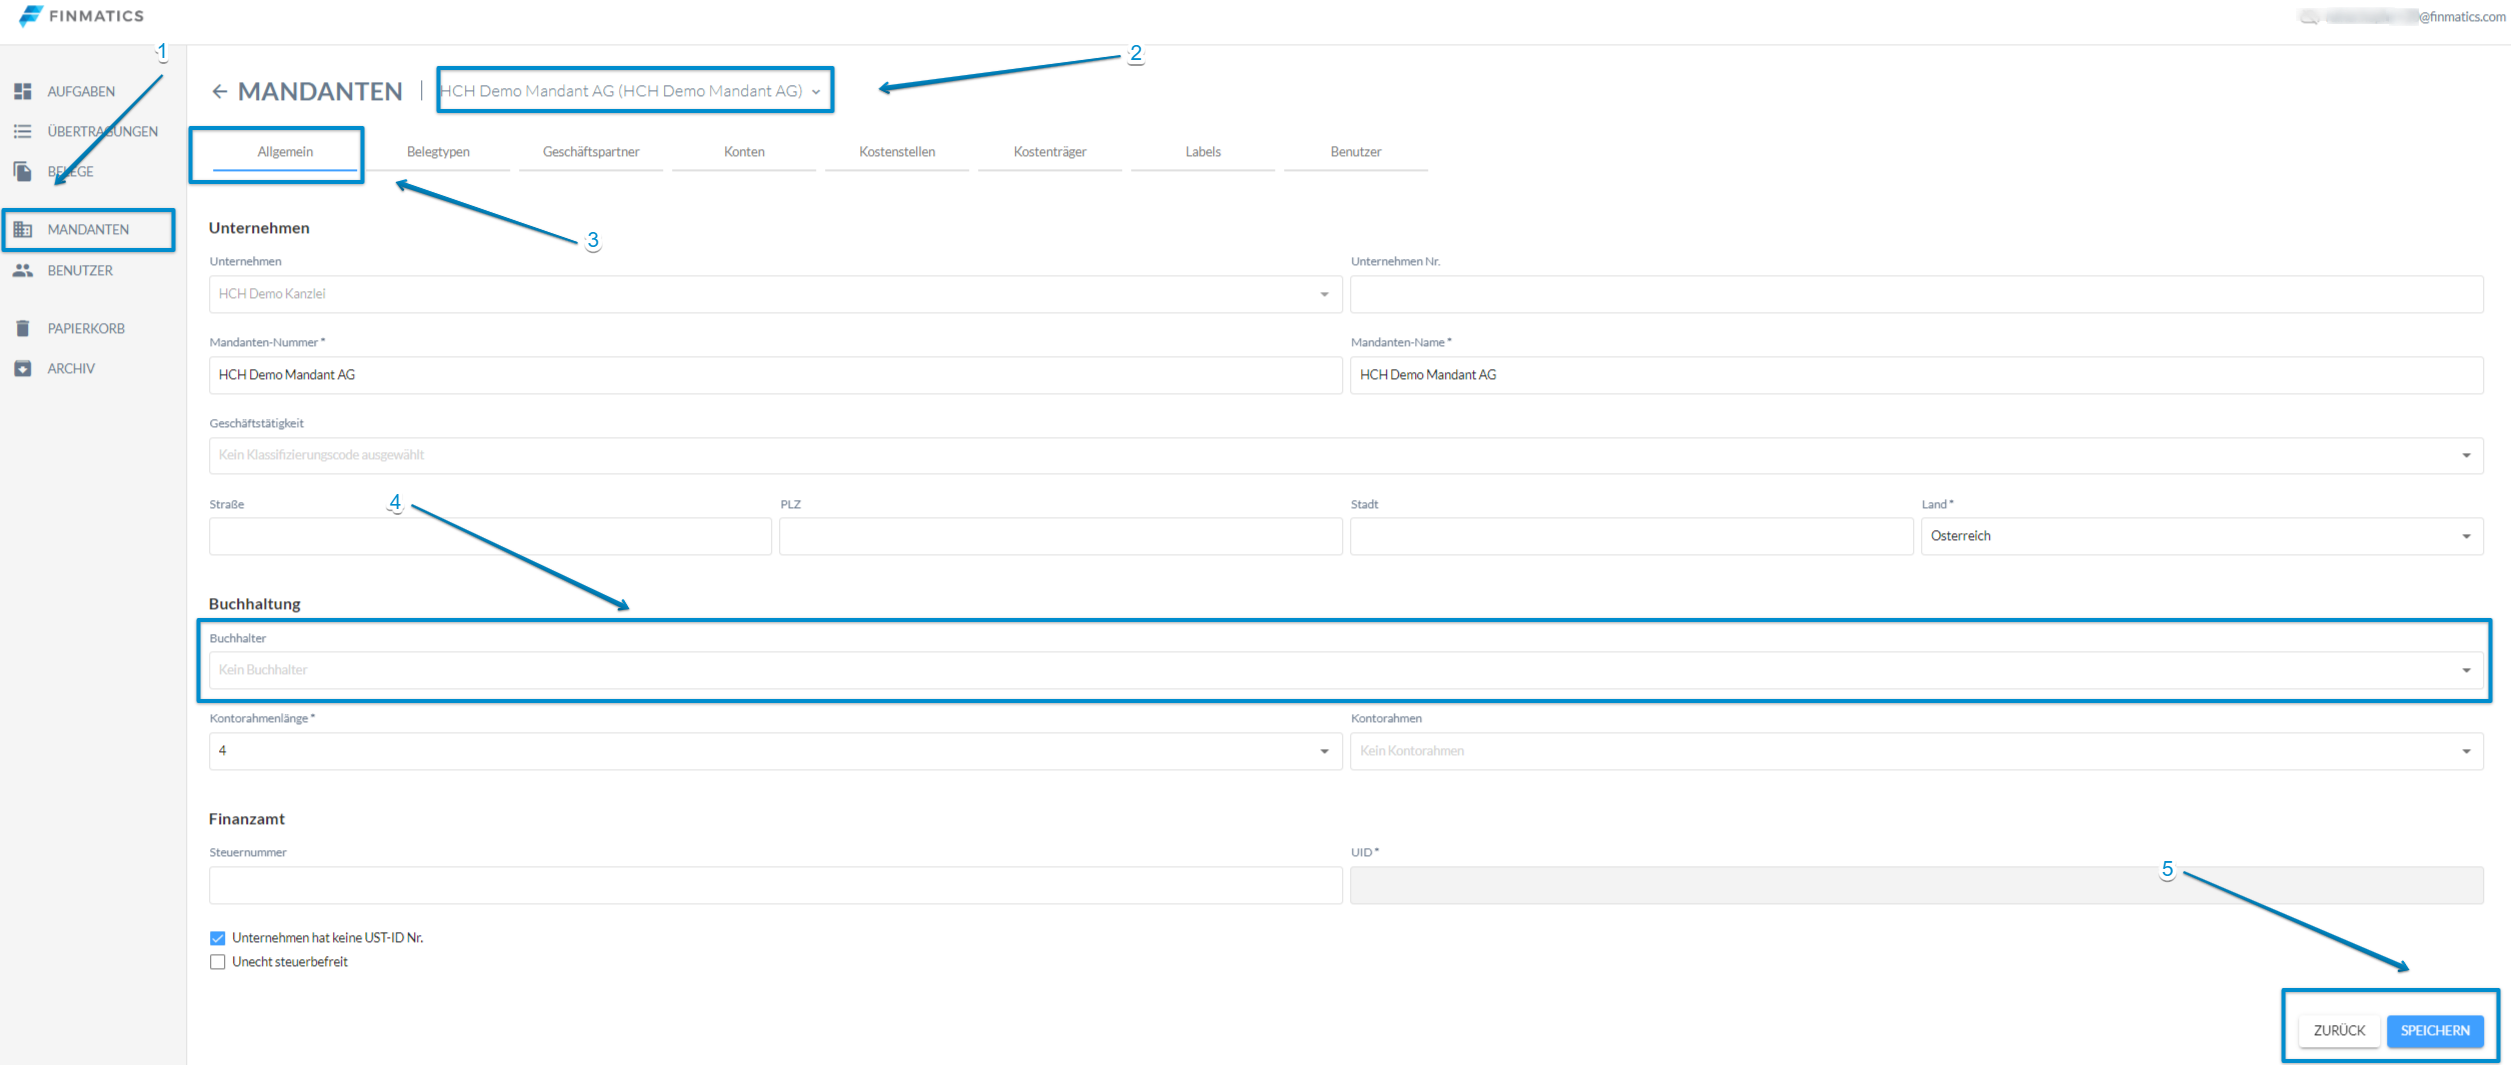Open the HCH Demo Mandant AG selector dropdown
The image size is (2511, 1065).
(634, 91)
